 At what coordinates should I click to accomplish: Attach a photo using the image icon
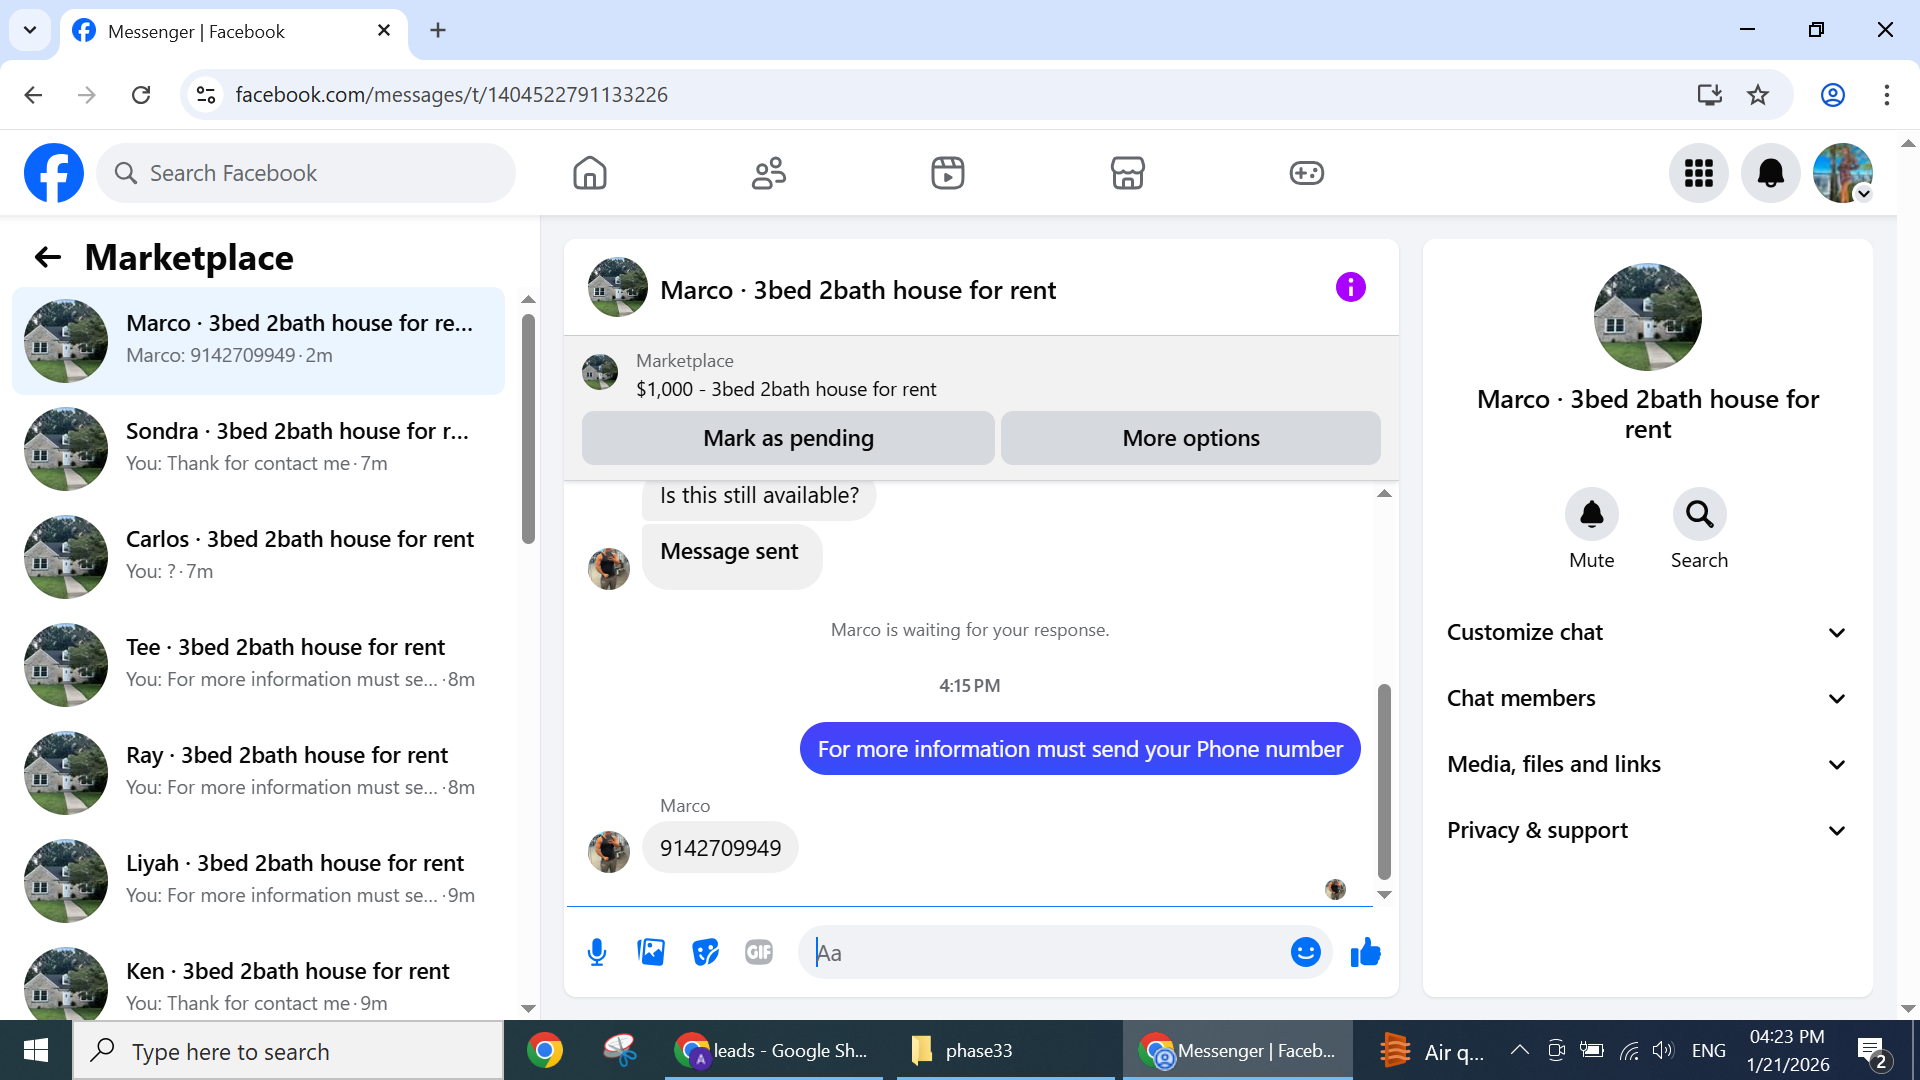[x=651, y=952]
